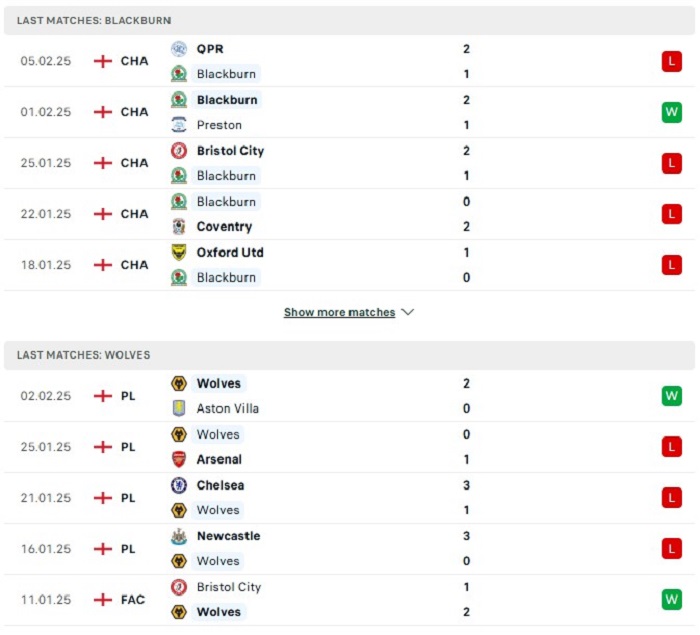This screenshot has width=700, height=635.
Task: Click the Oxford Utd club crest
Action: click(x=179, y=252)
